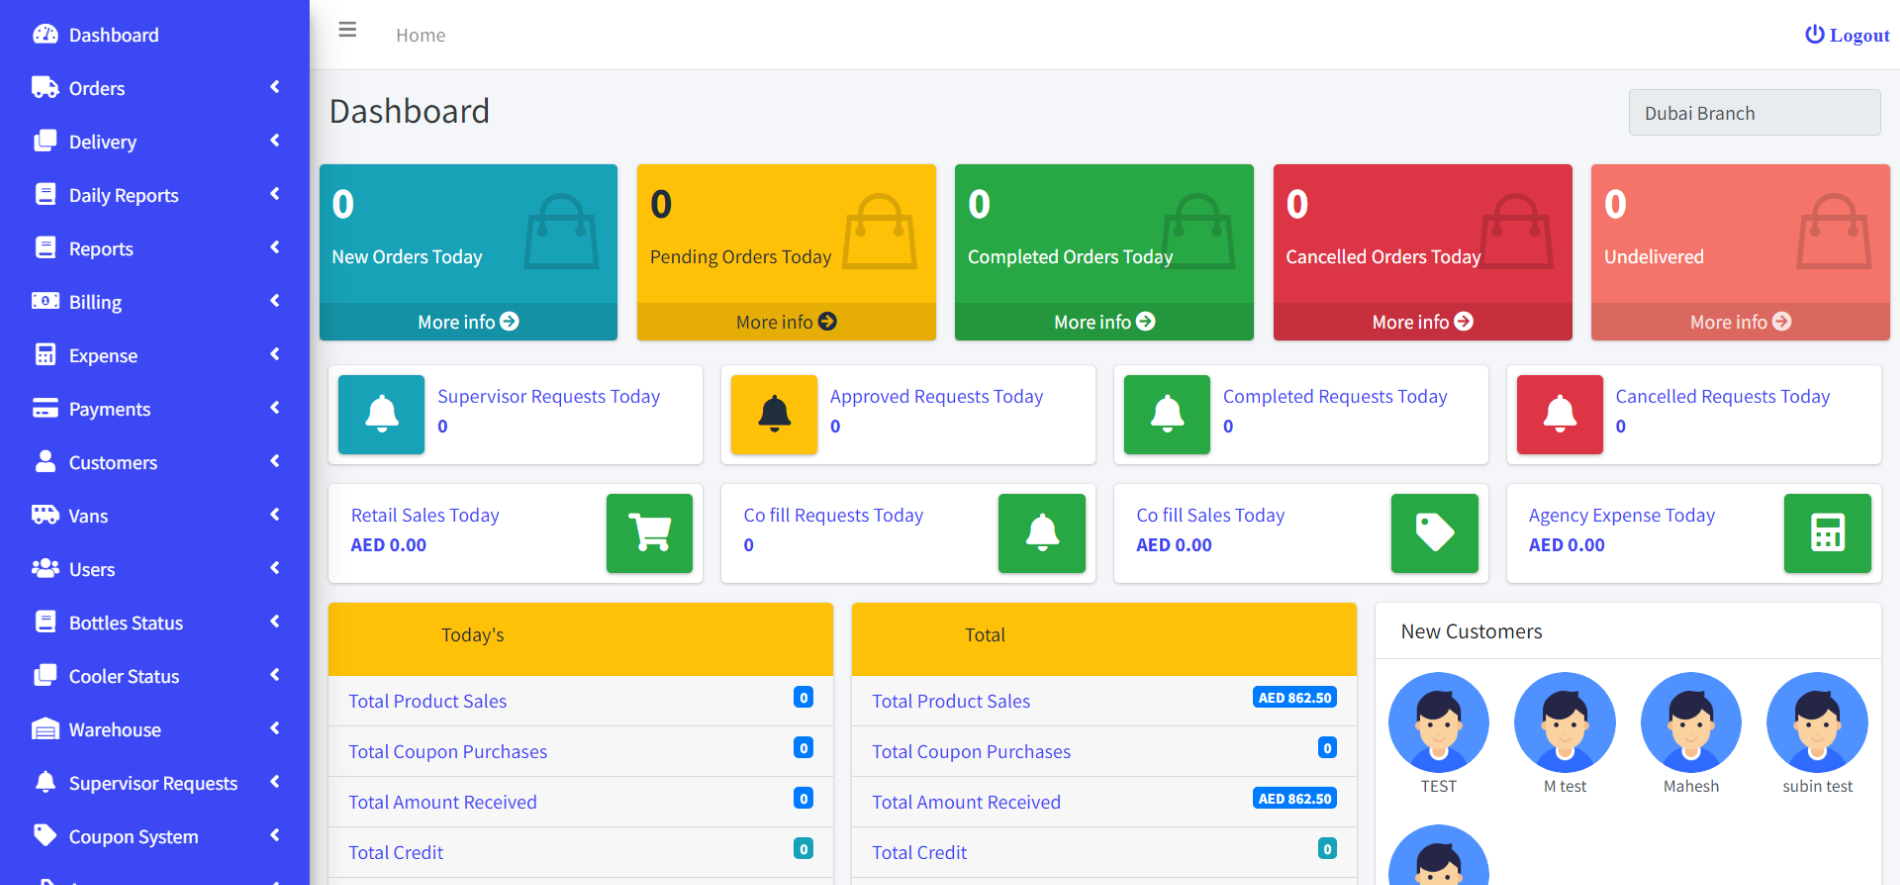Screen dimensions: 1900x885
Task: Expand the Reports menu chevron
Action: [x=275, y=247]
